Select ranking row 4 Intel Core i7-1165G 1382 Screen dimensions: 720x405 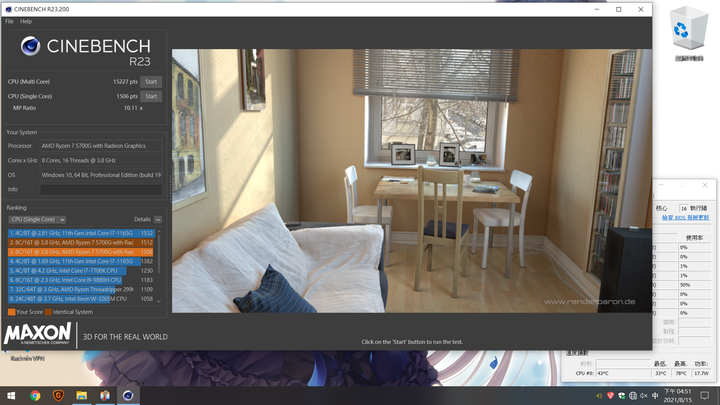[81, 261]
